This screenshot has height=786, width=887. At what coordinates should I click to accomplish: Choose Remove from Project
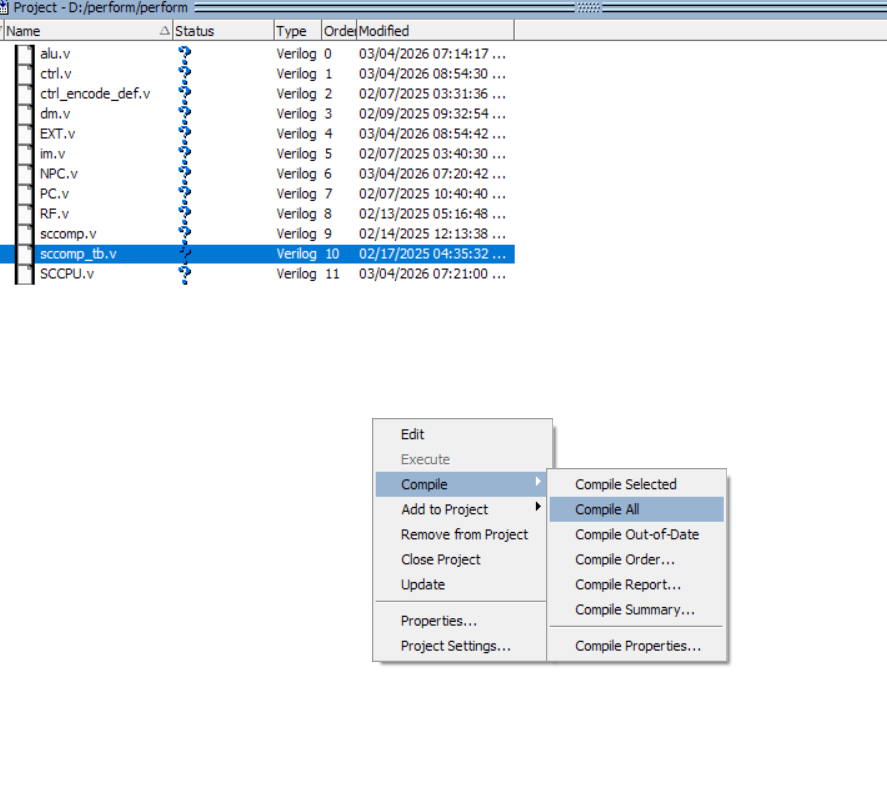[x=464, y=534]
